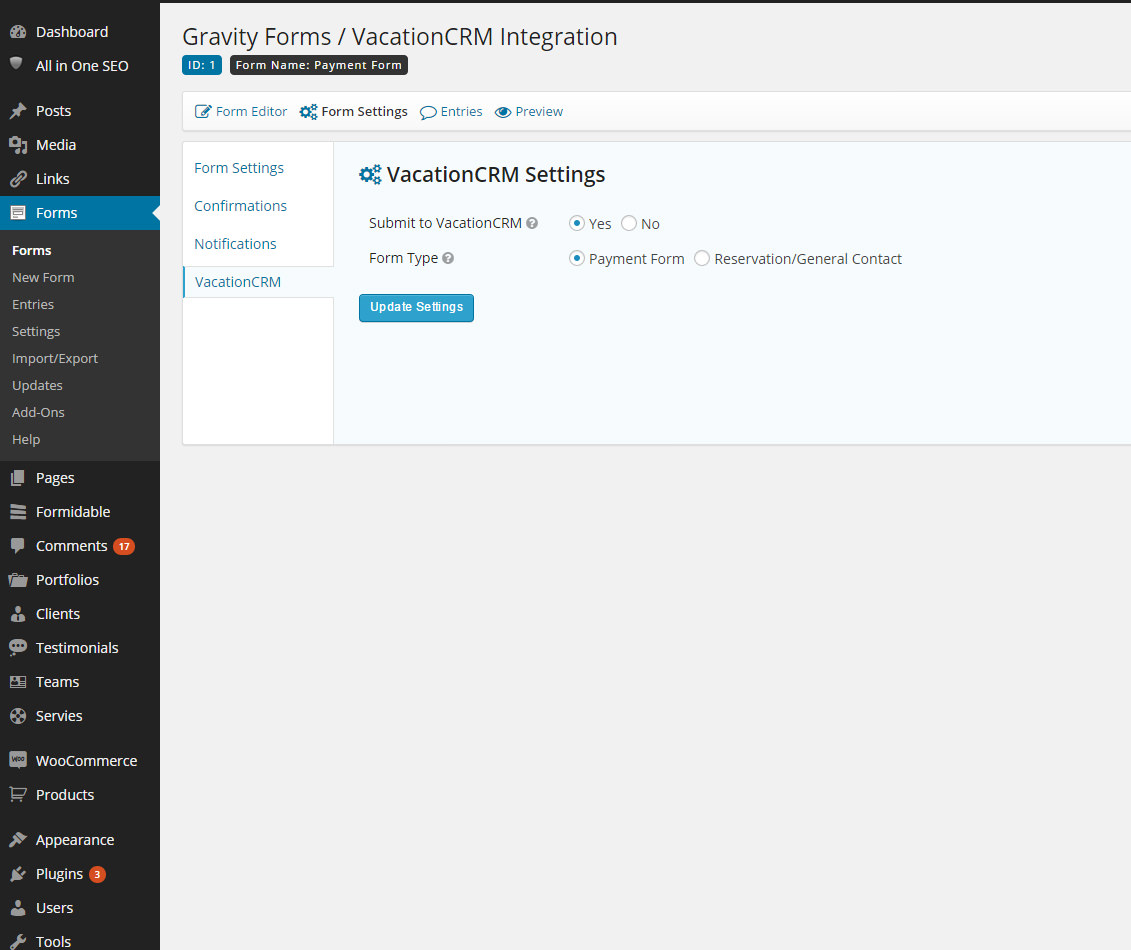Click the Form Name: Payment Form badge
The width and height of the screenshot is (1131, 950).
pyautogui.click(x=319, y=65)
